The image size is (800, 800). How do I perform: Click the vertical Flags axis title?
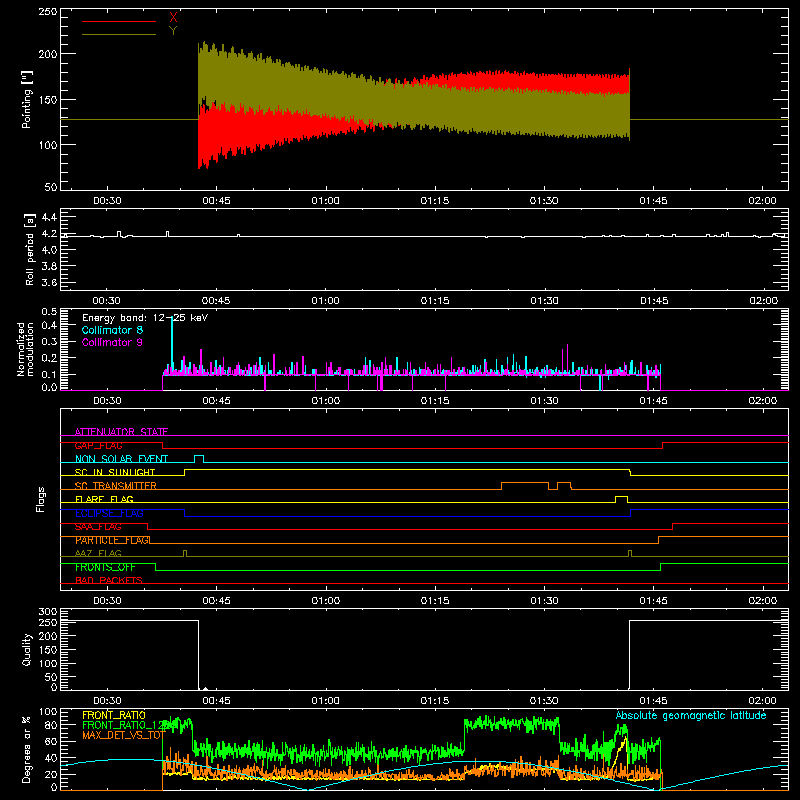pyautogui.click(x=40, y=499)
